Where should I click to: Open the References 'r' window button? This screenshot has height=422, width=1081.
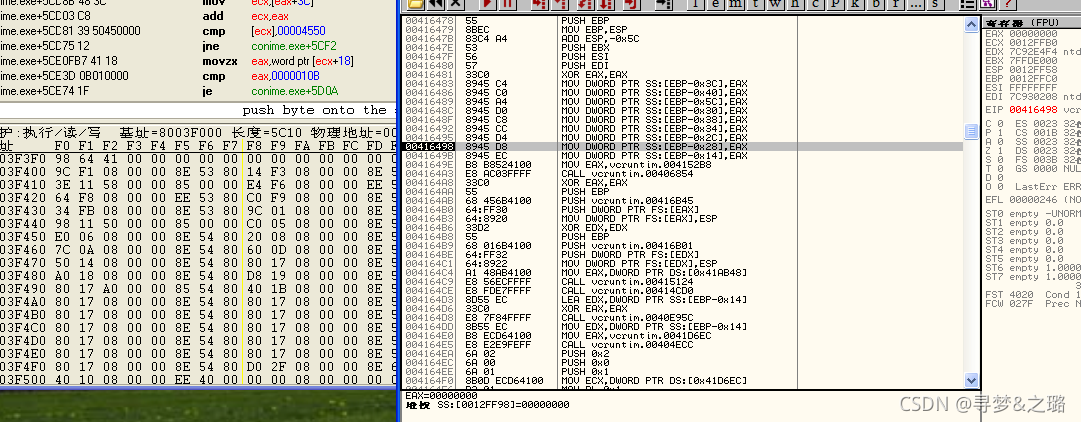tap(896, 4)
